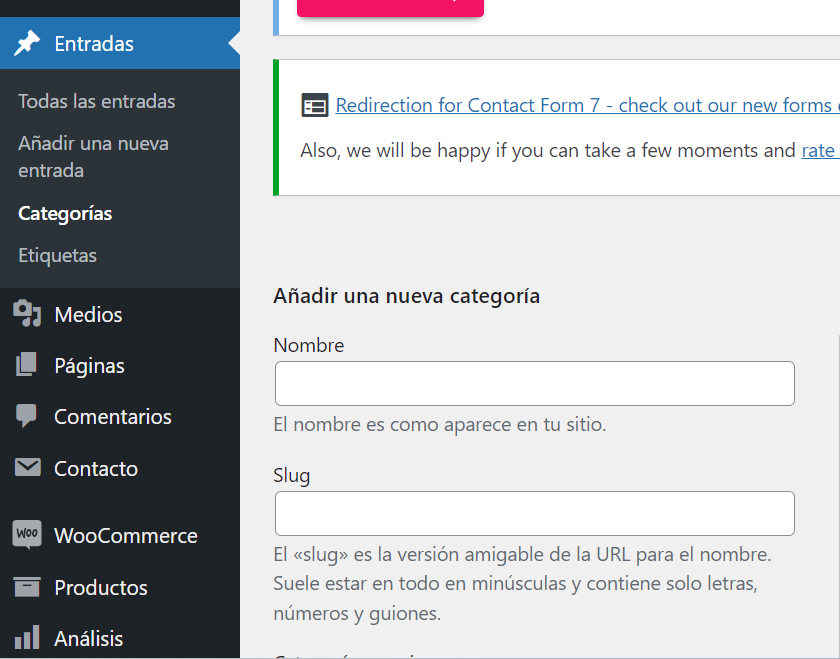Screen dimensions: 840x659
Task: Select the Páginas page icon
Action: (x=27, y=365)
